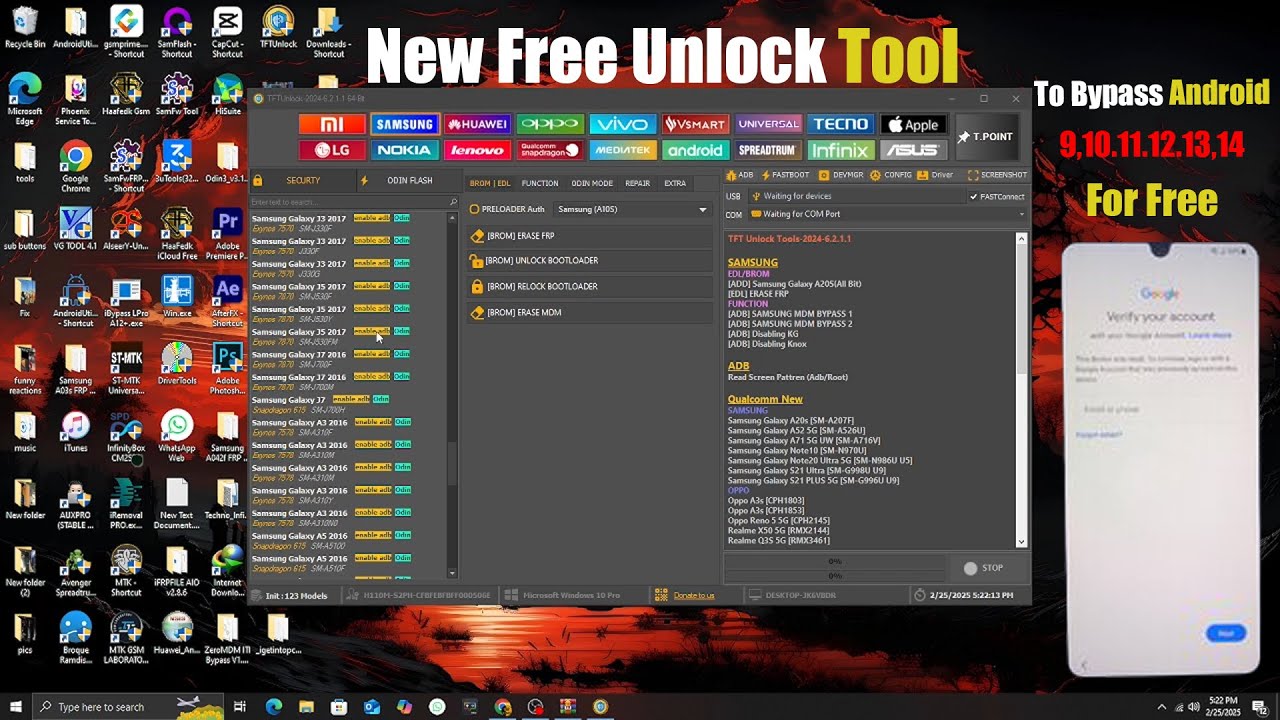The image size is (1280, 720).
Task: Select the Samsung brand button
Action: (404, 124)
